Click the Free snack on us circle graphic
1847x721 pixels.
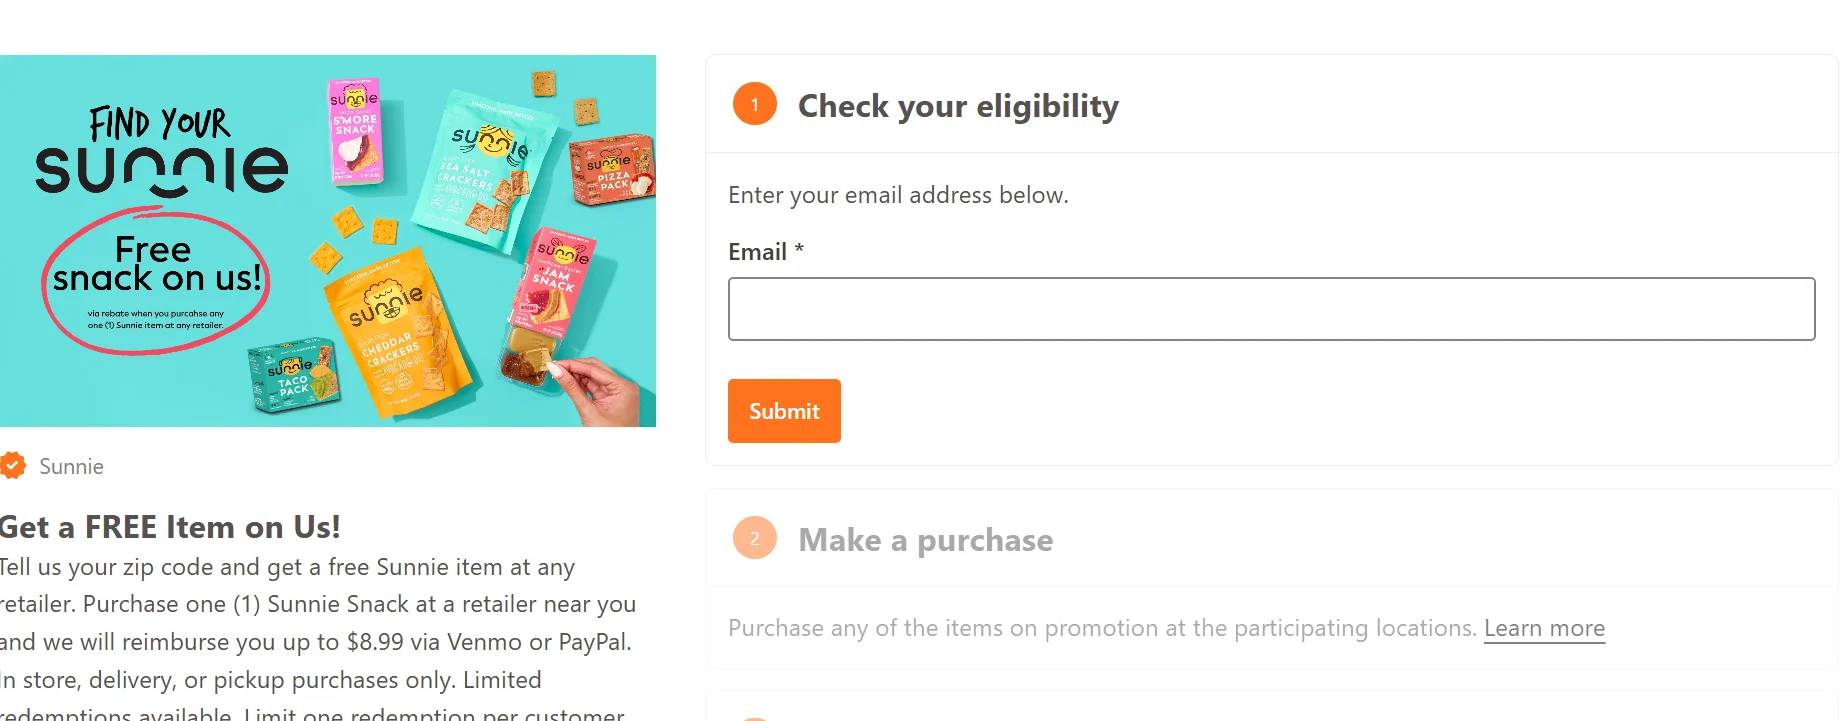155,281
